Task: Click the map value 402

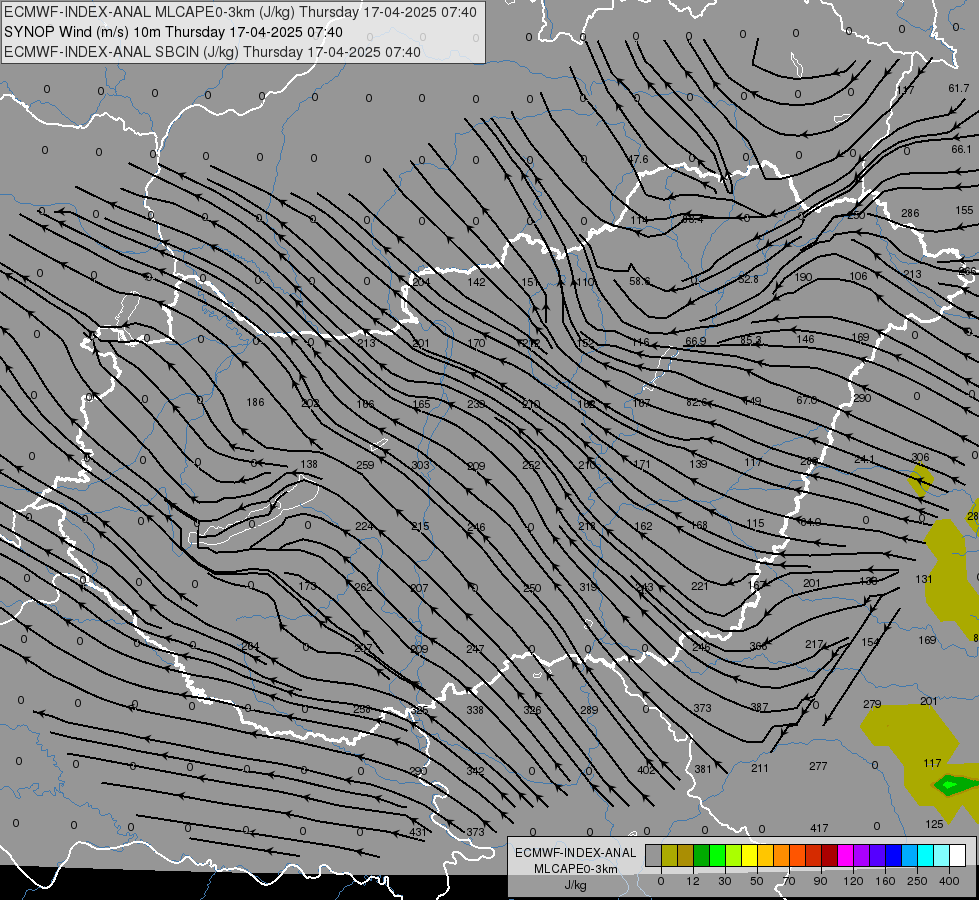Action: click(646, 769)
